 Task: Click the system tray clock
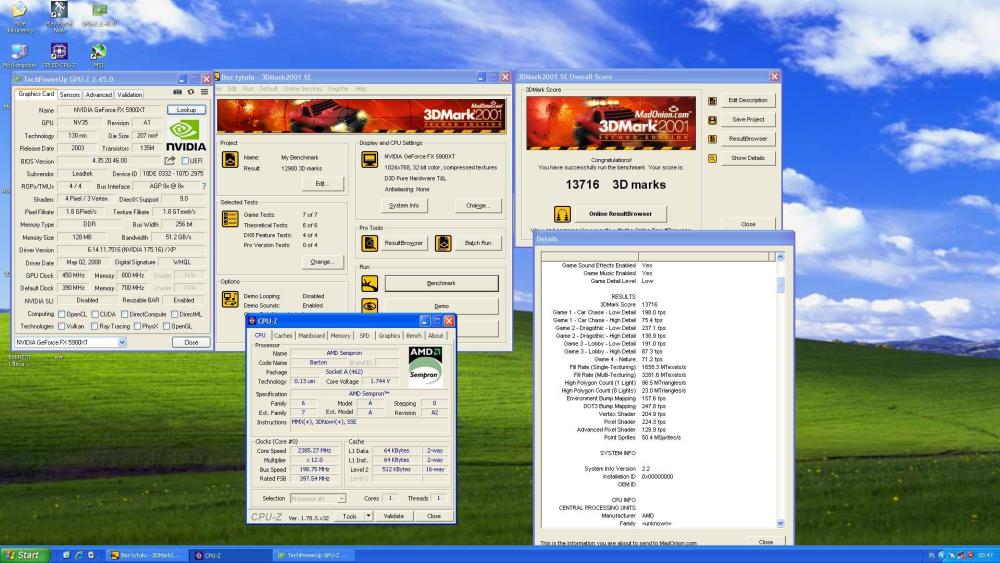tap(987, 555)
